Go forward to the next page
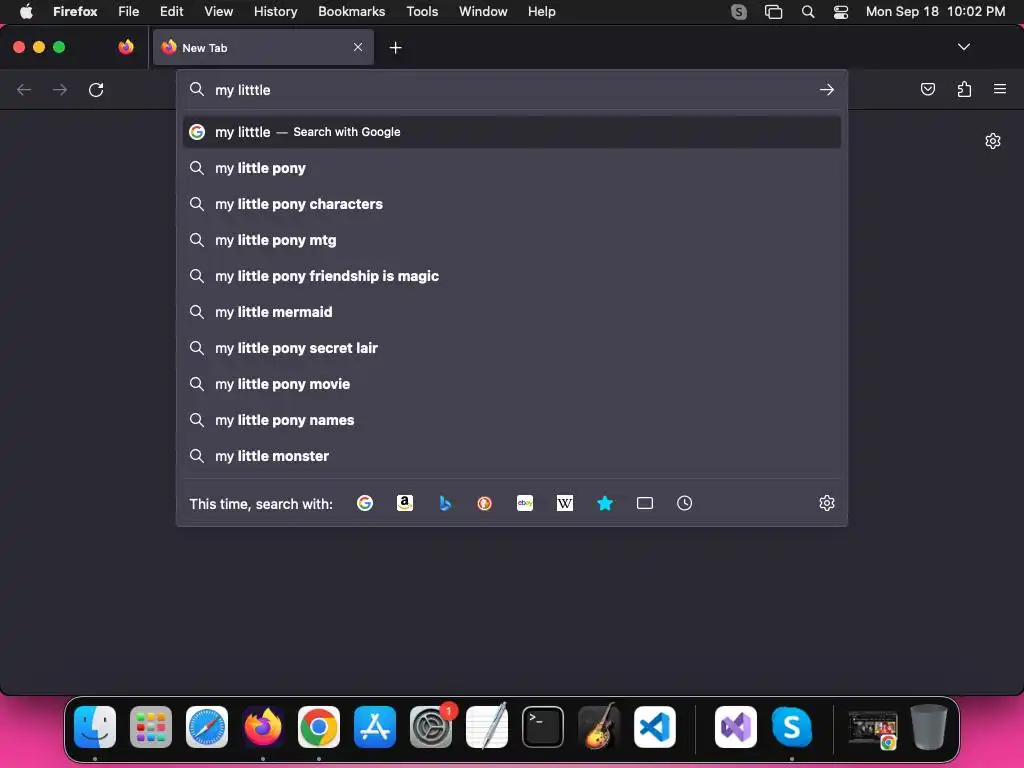 click(60, 89)
